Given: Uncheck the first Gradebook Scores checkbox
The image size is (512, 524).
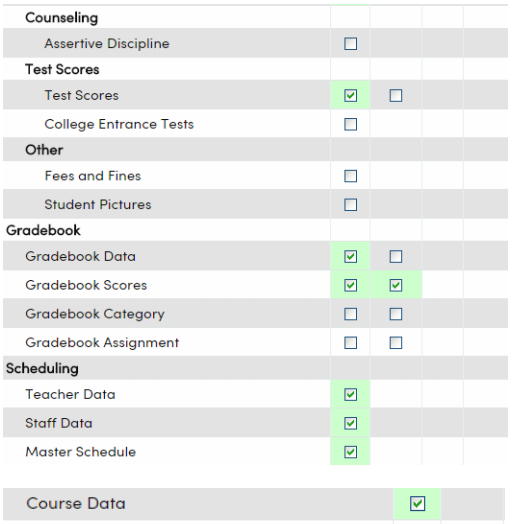Looking at the screenshot, I should pyautogui.click(x=351, y=285).
